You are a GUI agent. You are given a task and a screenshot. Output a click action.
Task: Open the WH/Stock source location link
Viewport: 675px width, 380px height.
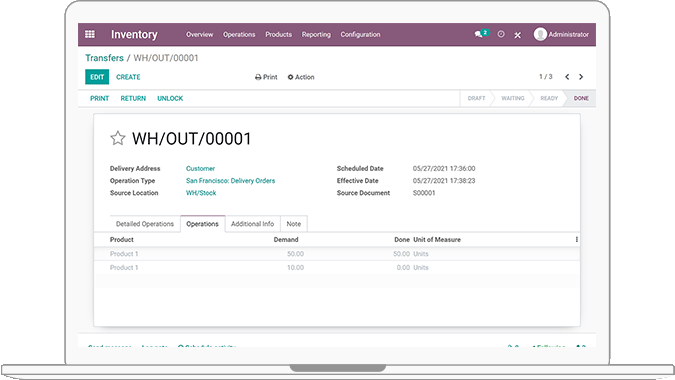[201, 193]
